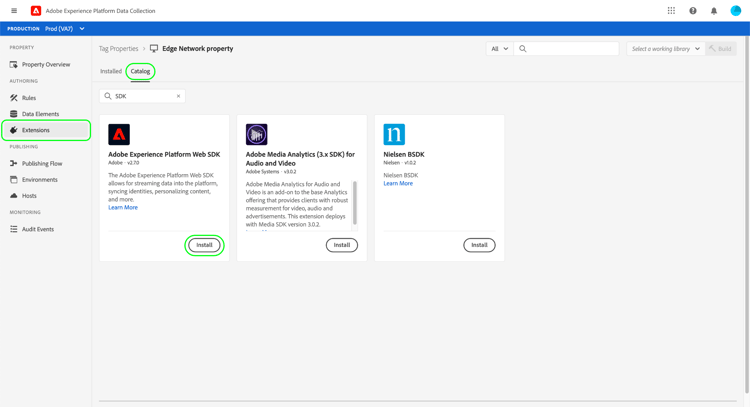750x407 pixels.
Task: Install Adobe Media Analytics extension
Action: [x=342, y=245]
